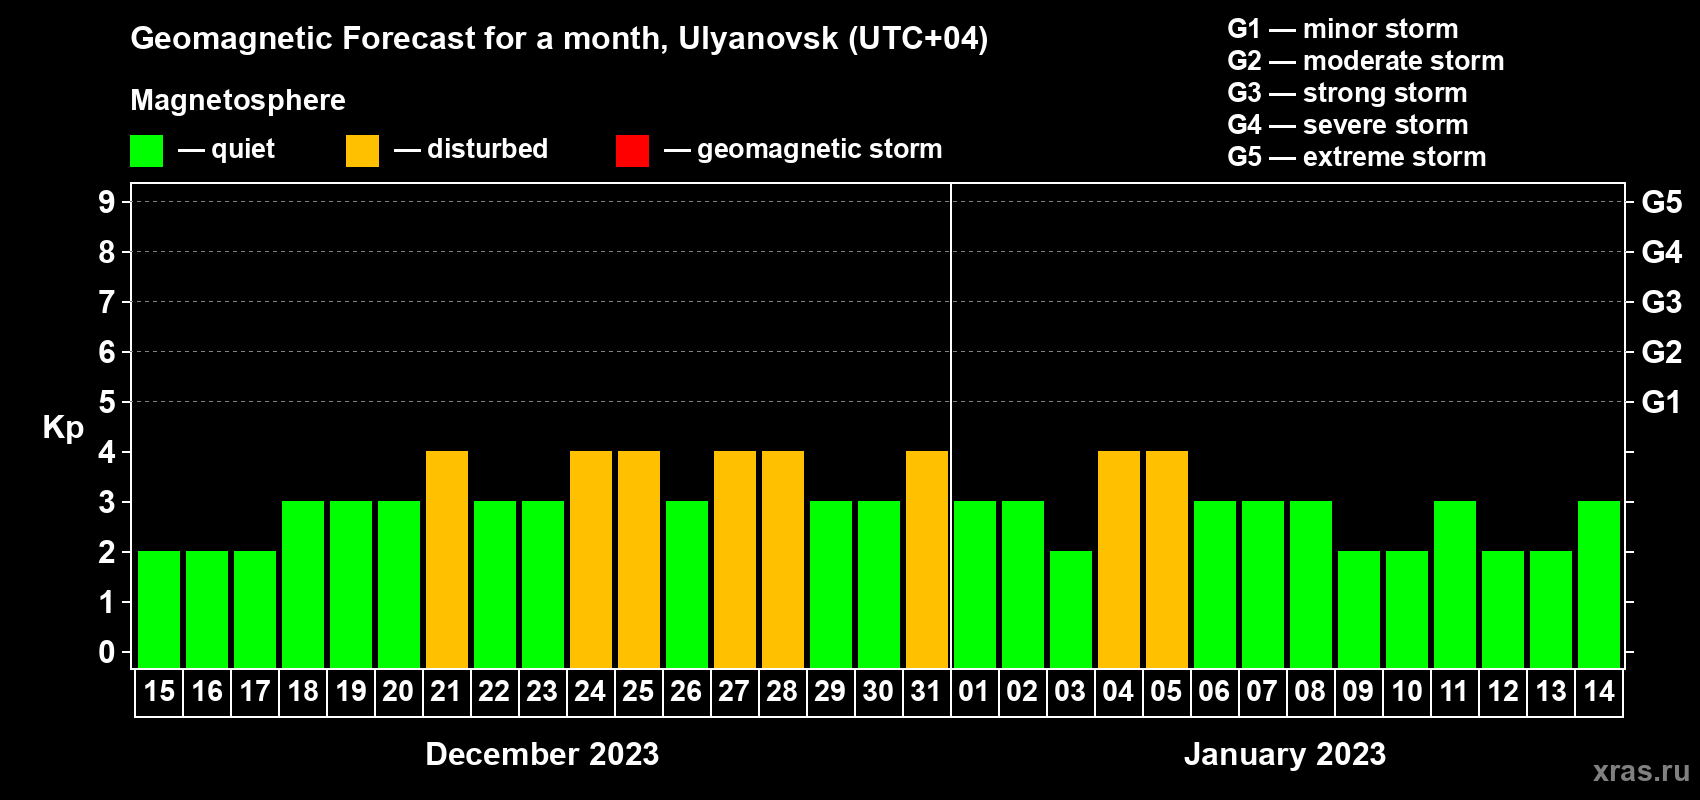Click the 'G5 — extreme storm' legend line
The image size is (1700, 800).
1356,157
